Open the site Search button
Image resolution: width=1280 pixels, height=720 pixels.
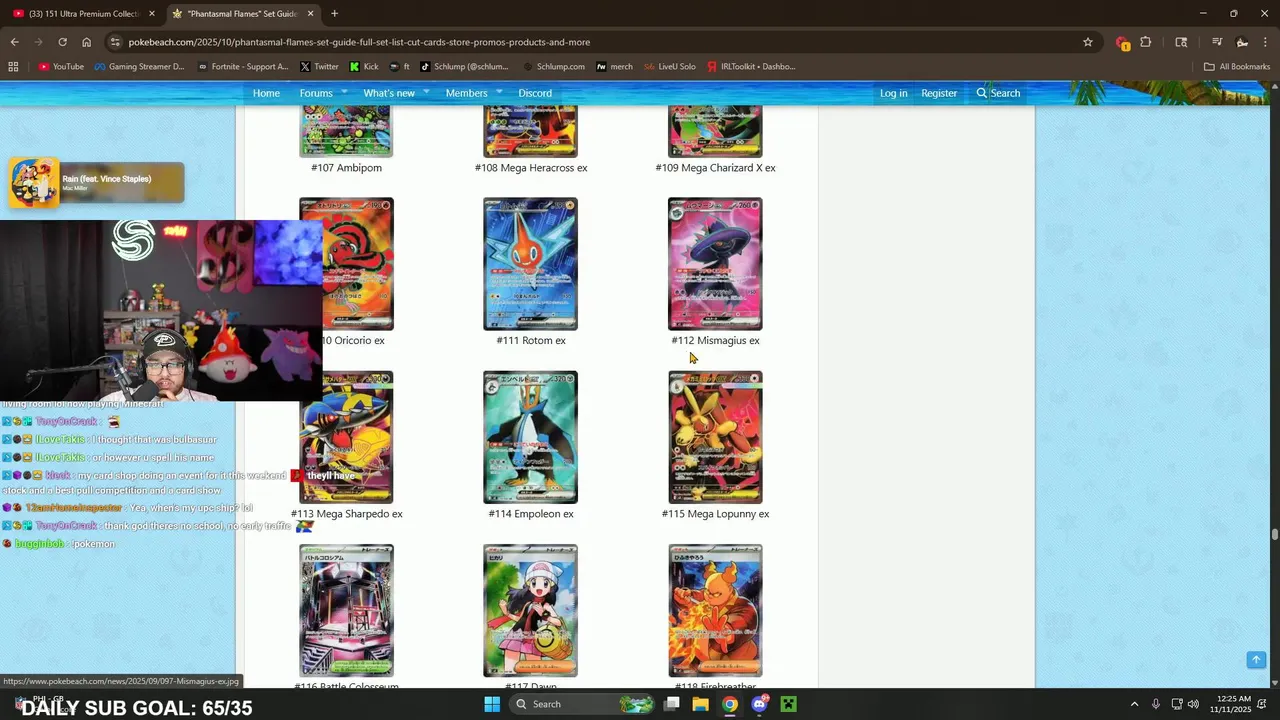[998, 93]
